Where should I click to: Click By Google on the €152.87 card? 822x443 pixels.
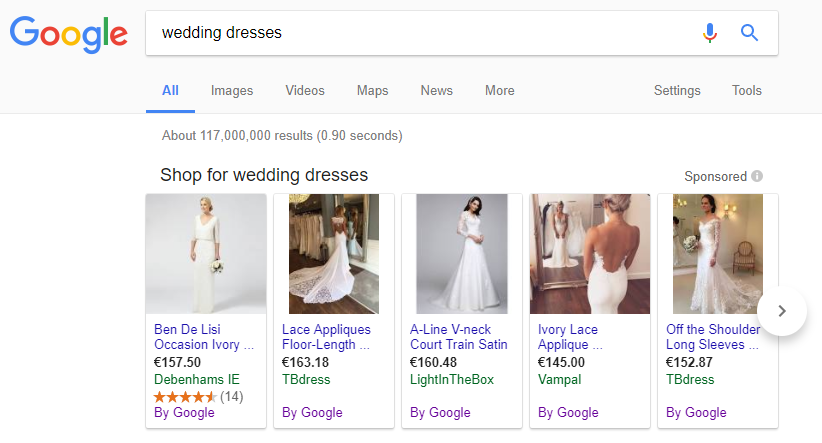(x=696, y=413)
